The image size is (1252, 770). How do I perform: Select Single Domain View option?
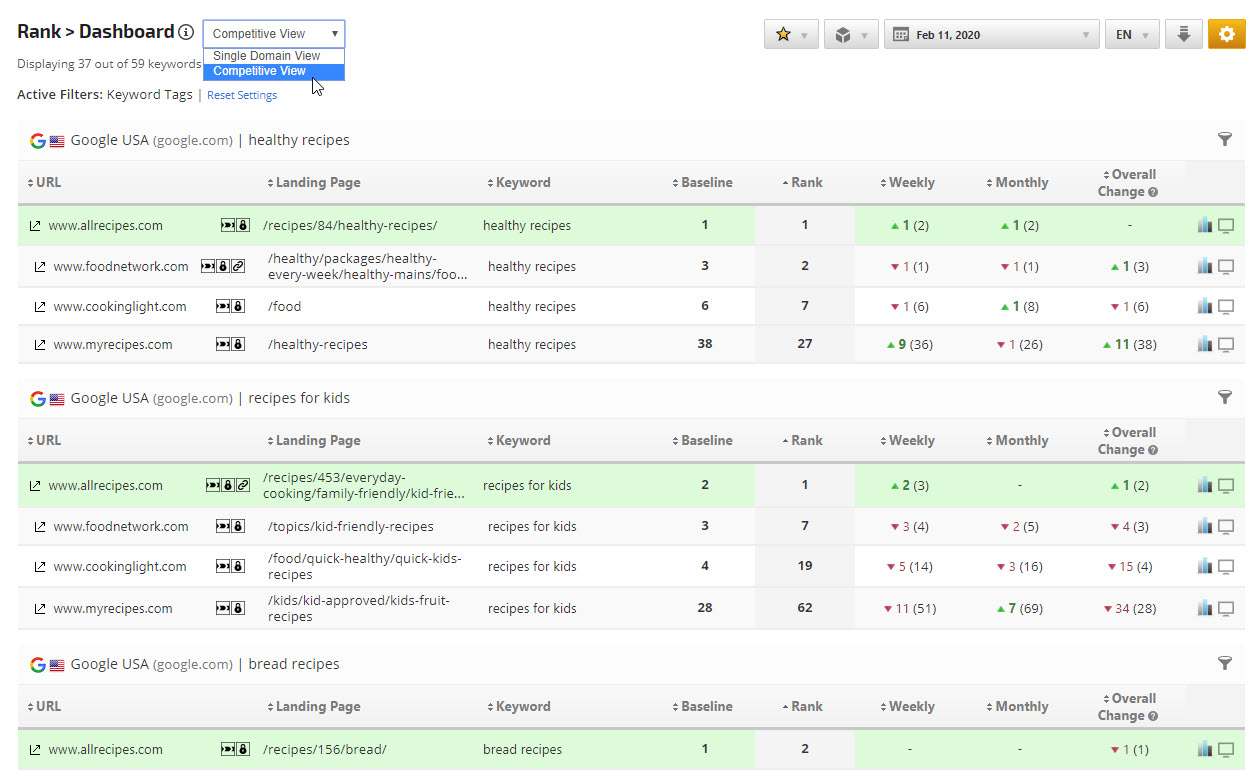pos(266,56)
